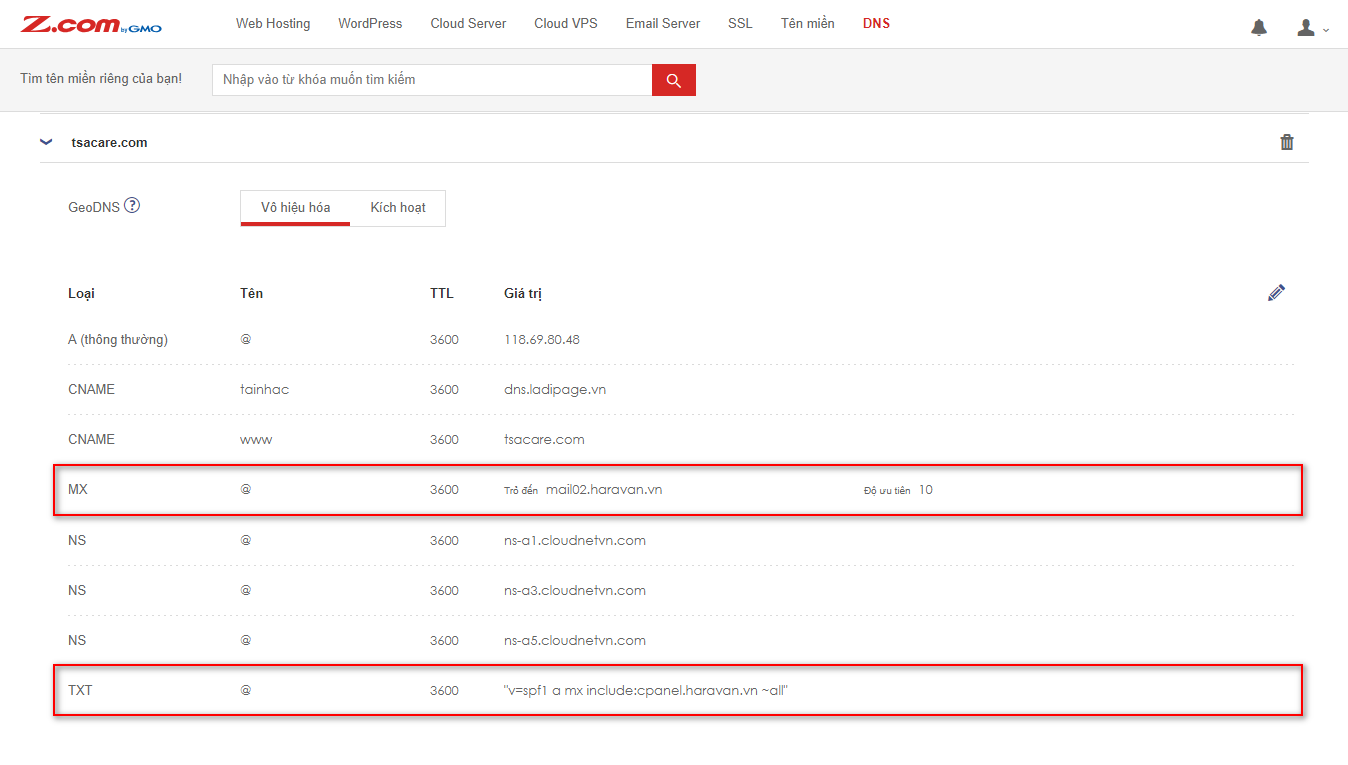Delete tsacare.com using the trash icon
Screen dimensions: 1348x765
[1286, 142]
